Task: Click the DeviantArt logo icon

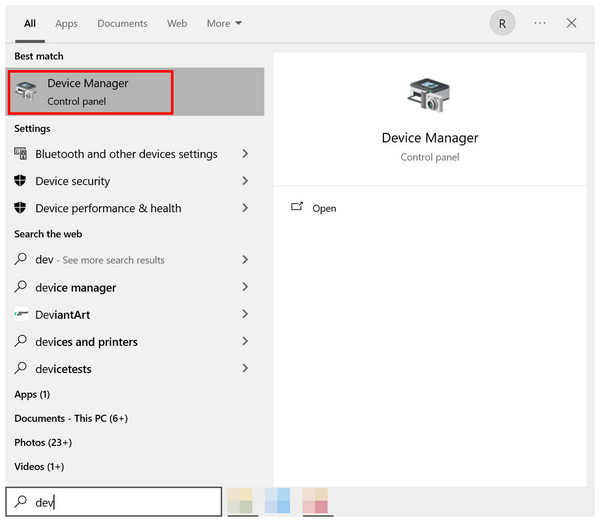Action: [x=21, y=314]
